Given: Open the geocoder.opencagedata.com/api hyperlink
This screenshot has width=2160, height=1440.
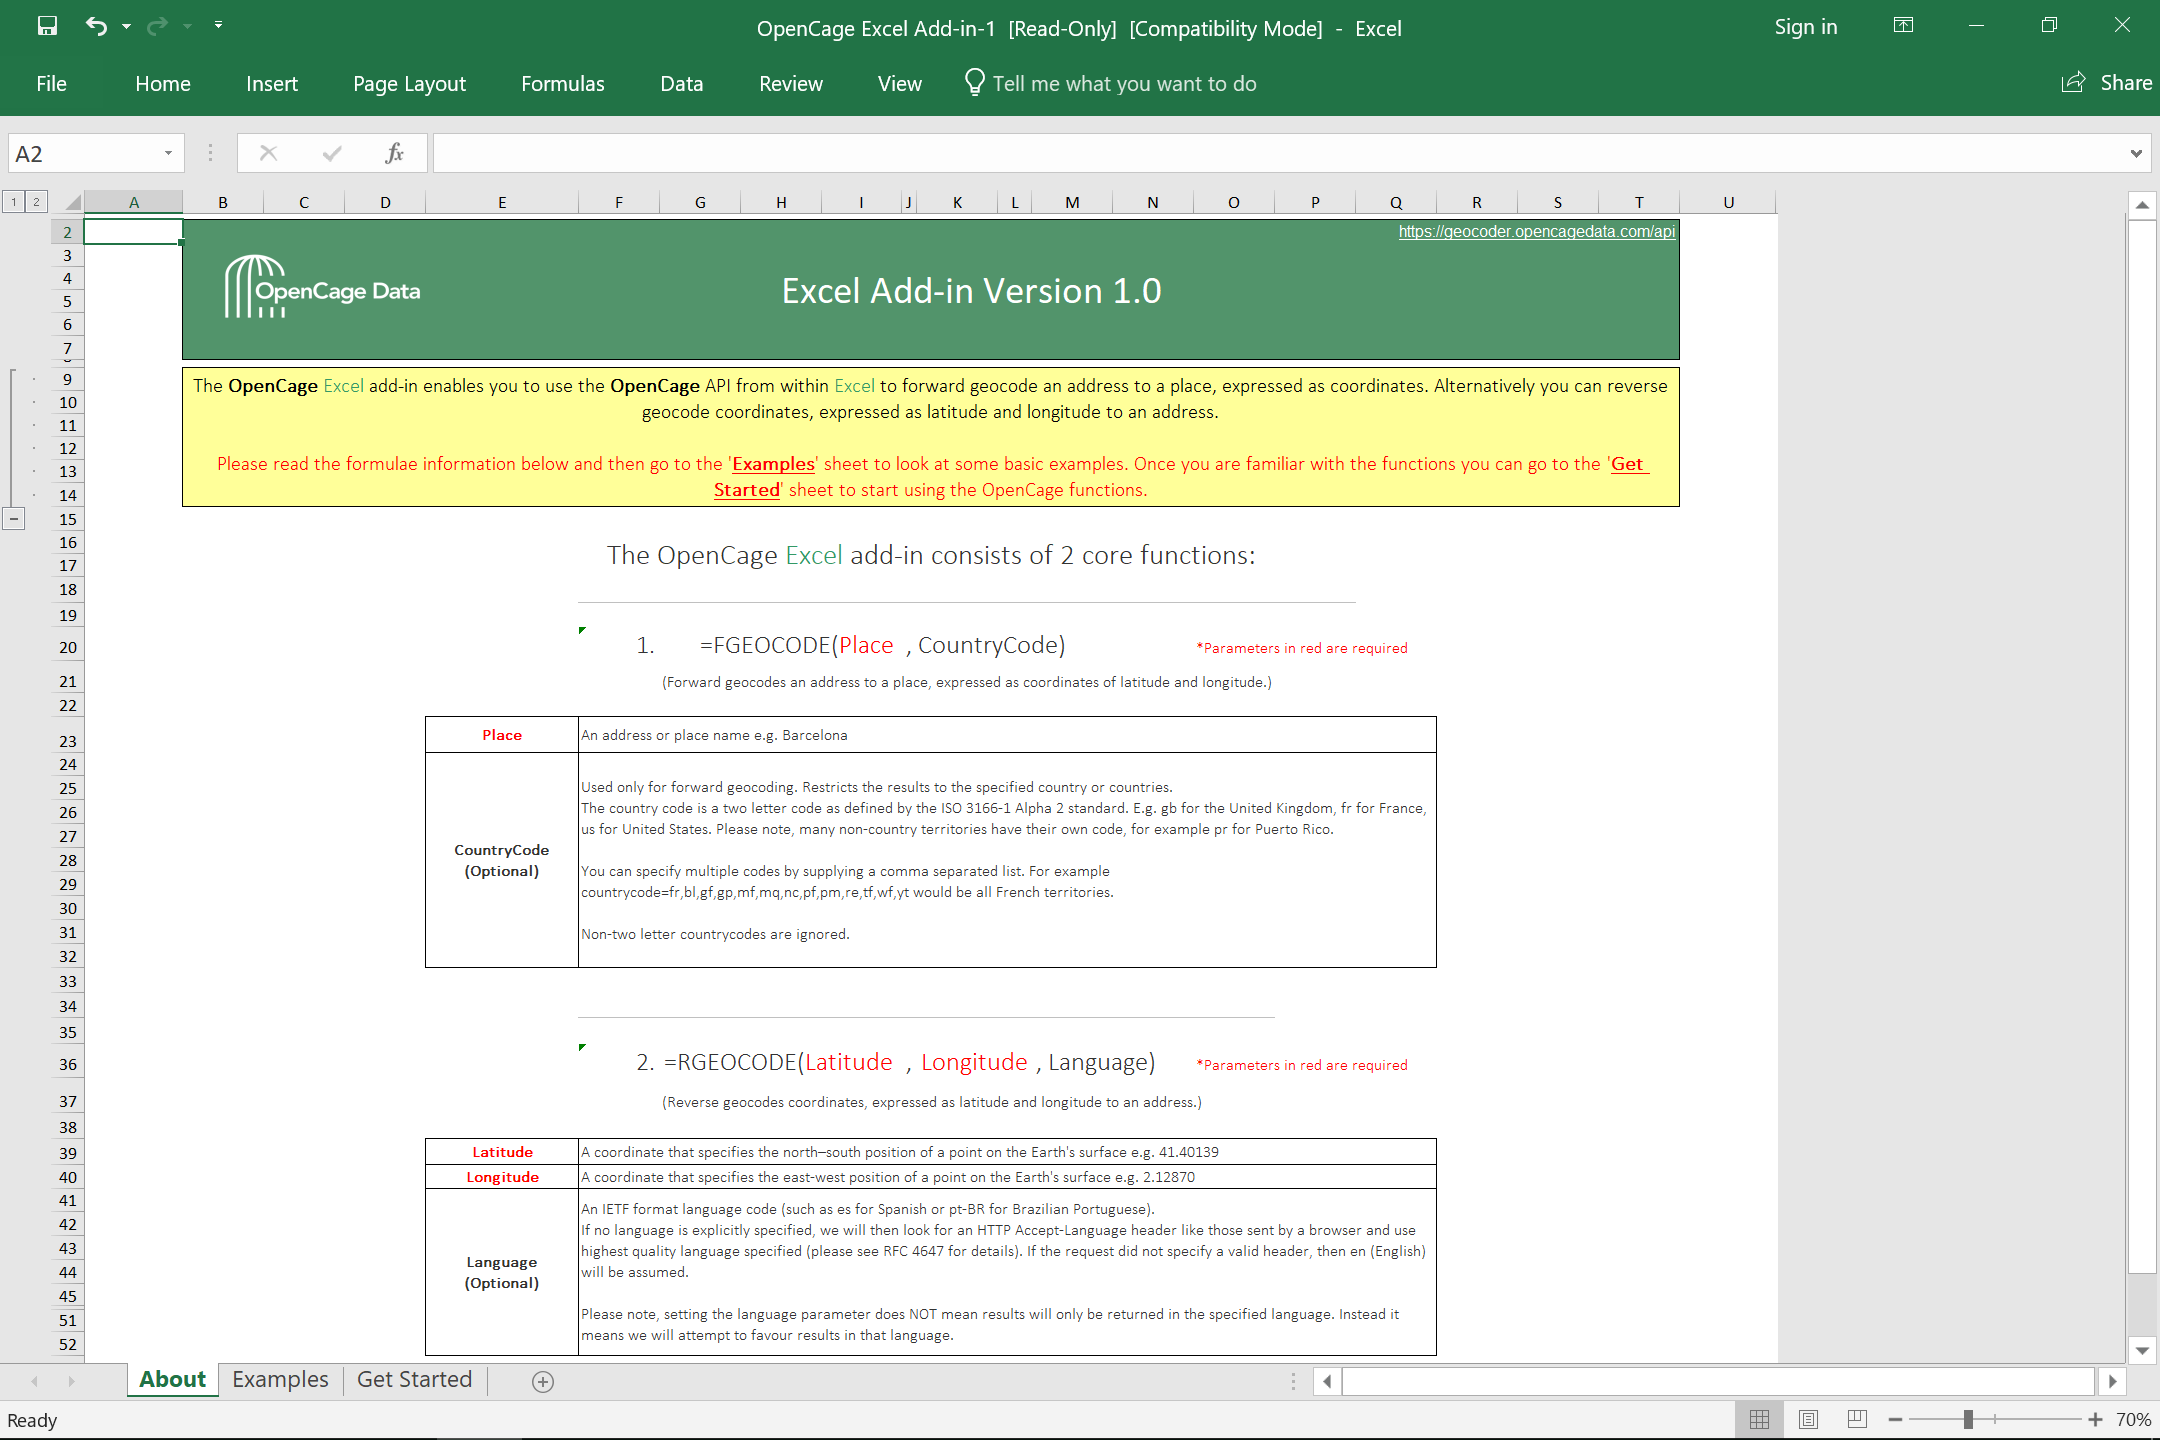Looking at the screenshot, I should [1536, 232].
